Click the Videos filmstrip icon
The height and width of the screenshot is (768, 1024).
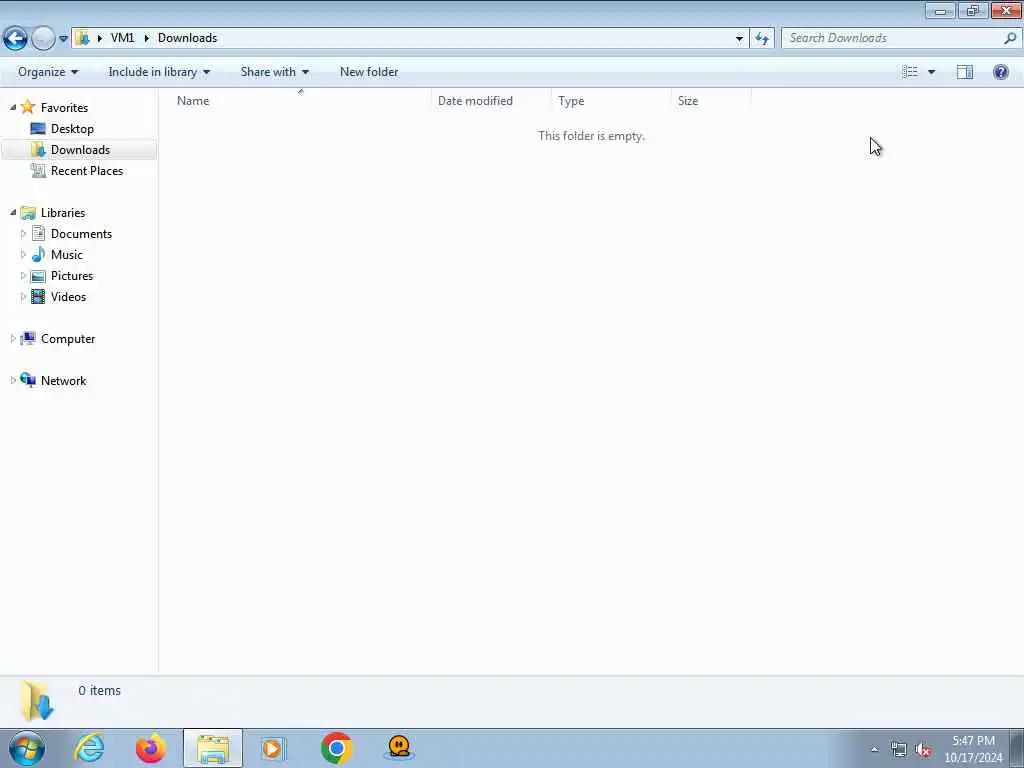[x=38, y=296]
